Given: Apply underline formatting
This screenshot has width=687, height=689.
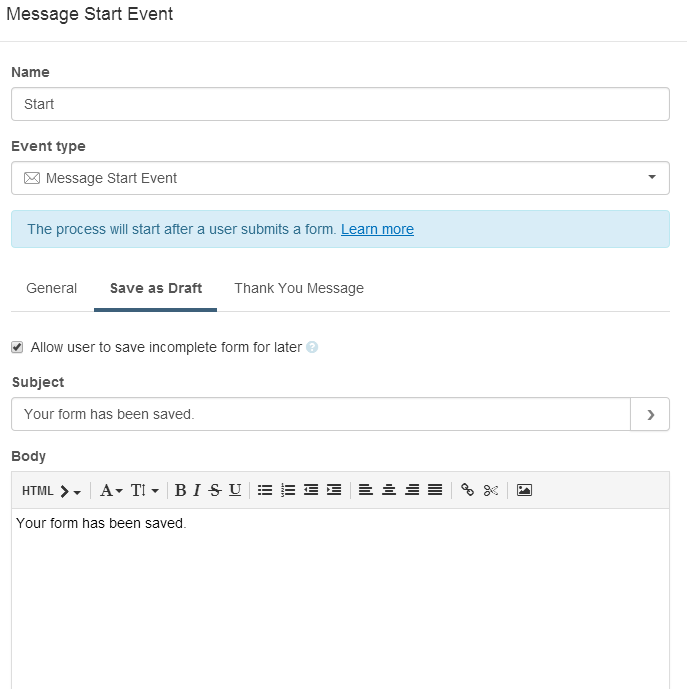Looking at the screenshot, I should pyautogui.click(x=235, y=490).
